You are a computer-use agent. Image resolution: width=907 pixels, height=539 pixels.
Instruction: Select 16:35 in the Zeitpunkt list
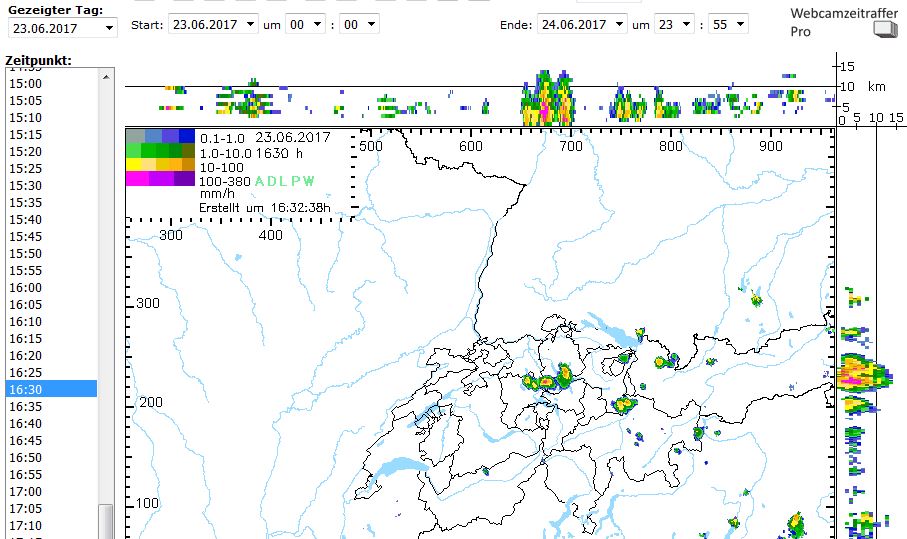50,407
